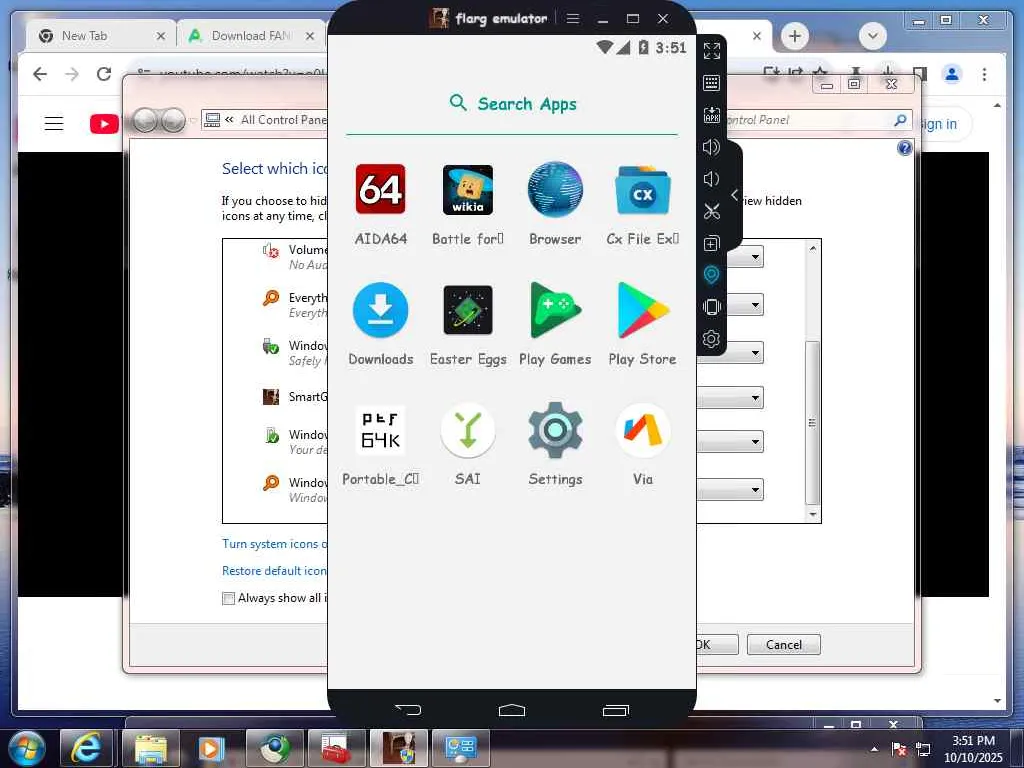The height and width of the screenshot is (768, 1024).
Task: Decrease emulator volume with lower speaker icon
Action: point(711,179)
